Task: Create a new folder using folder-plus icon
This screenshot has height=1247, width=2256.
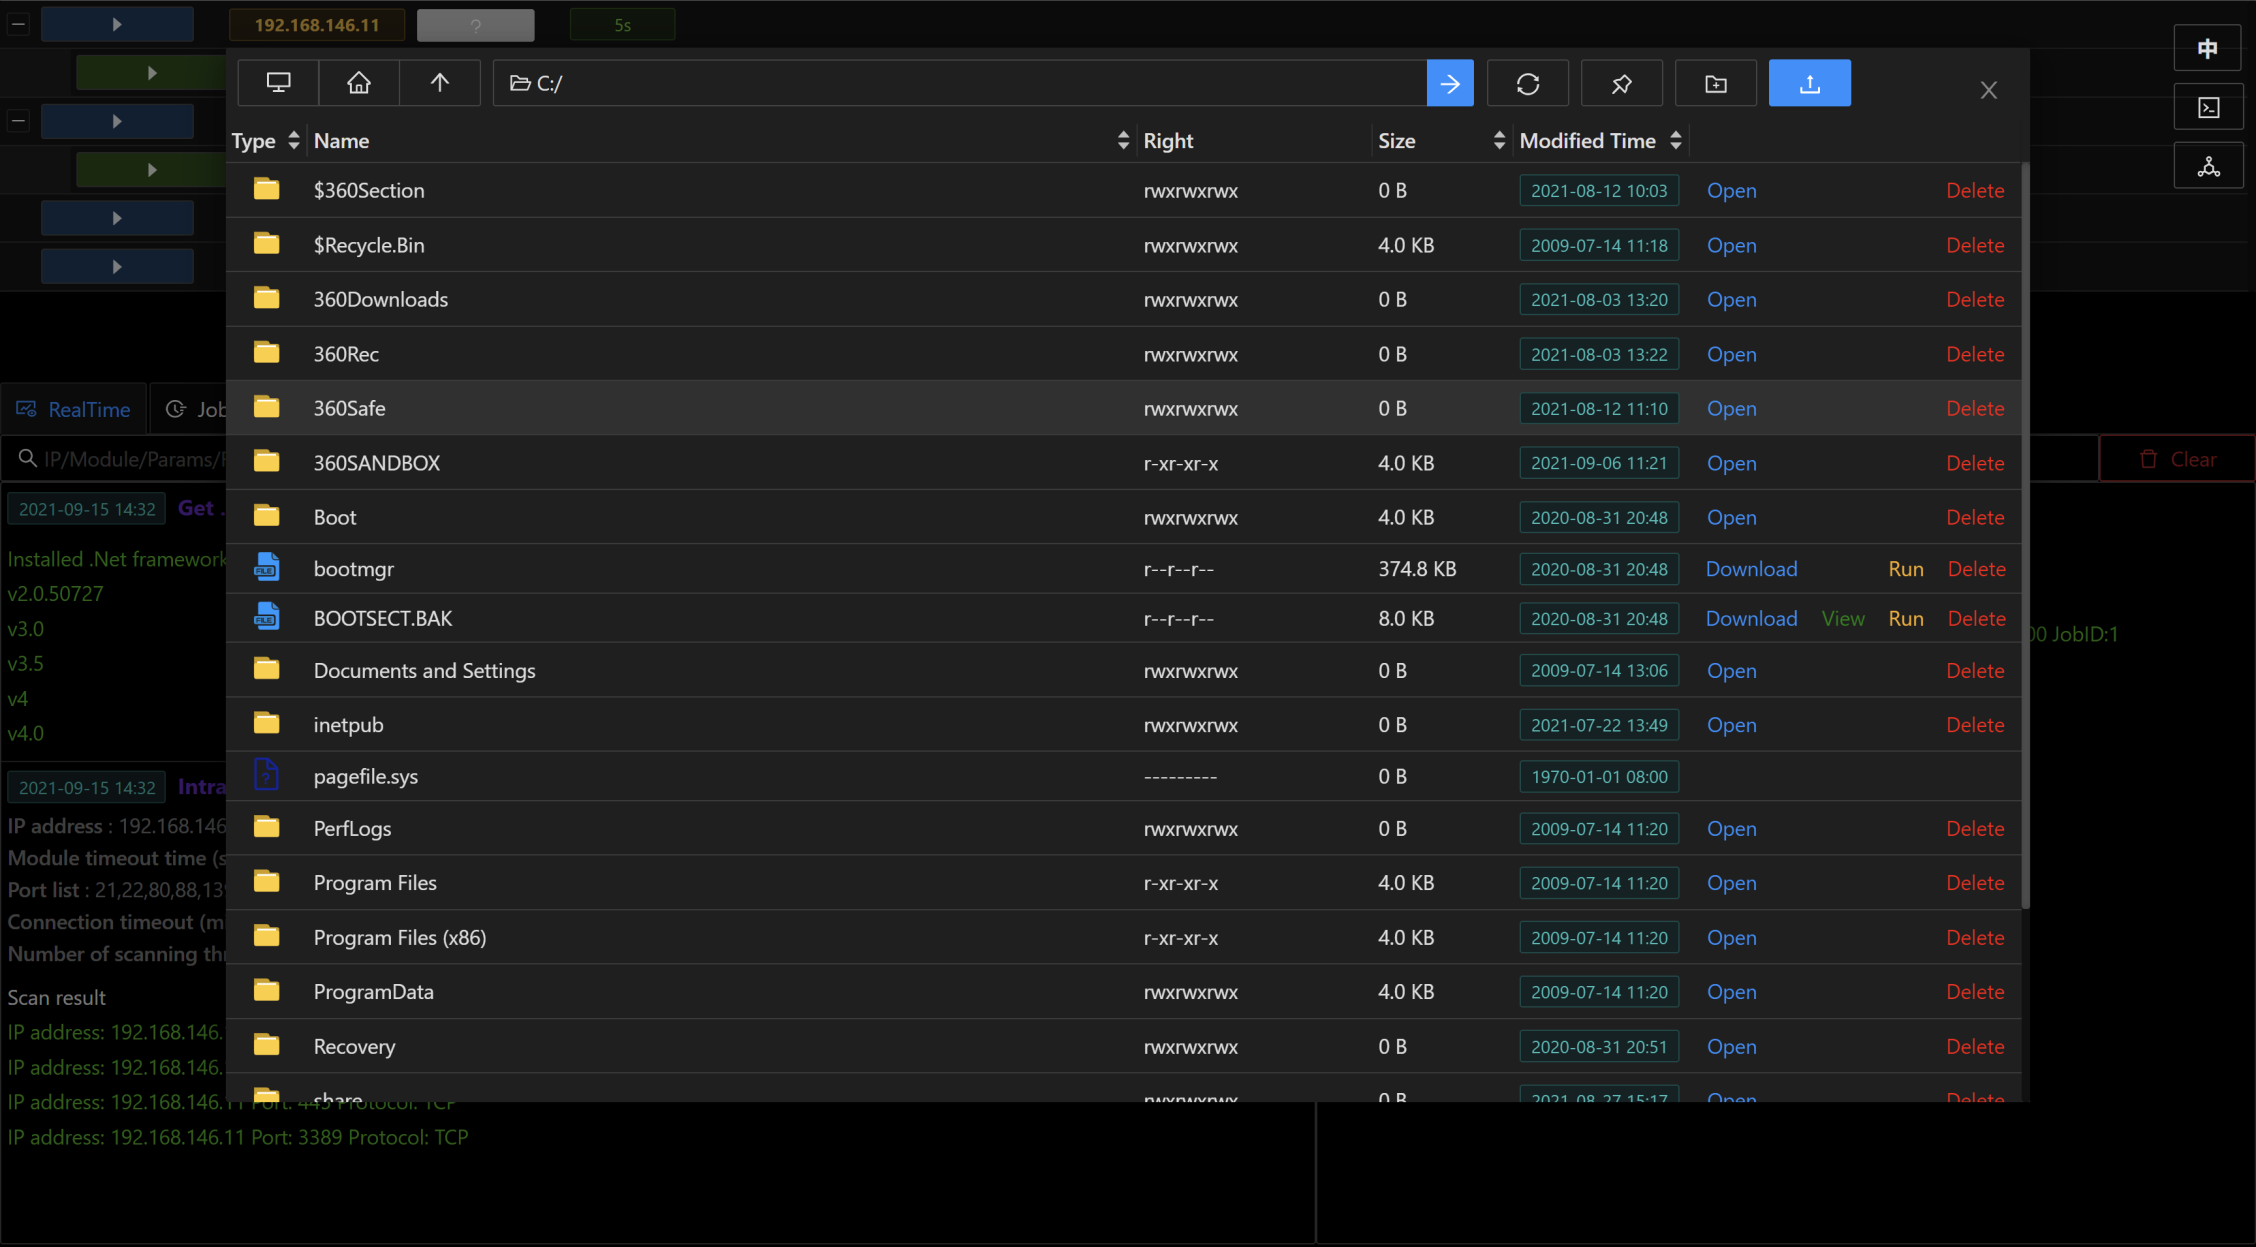Action: click(1715, 83)
